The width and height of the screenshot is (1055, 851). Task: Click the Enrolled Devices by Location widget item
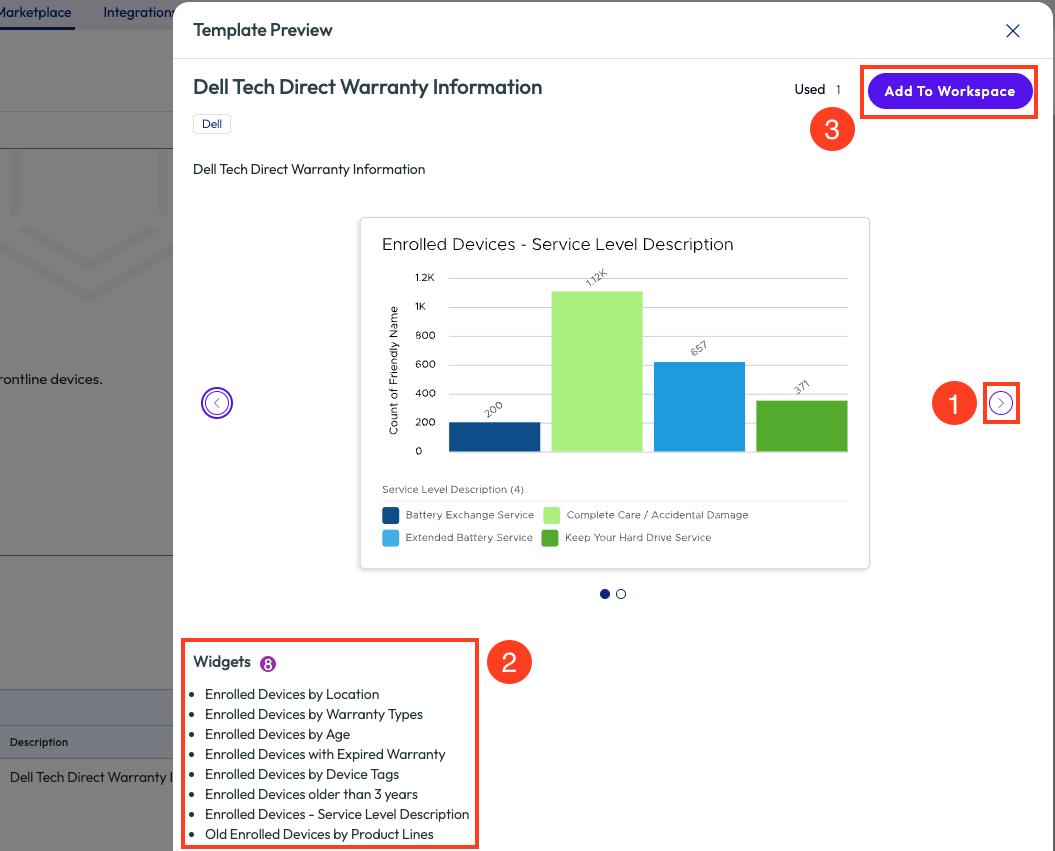point(292,694)
